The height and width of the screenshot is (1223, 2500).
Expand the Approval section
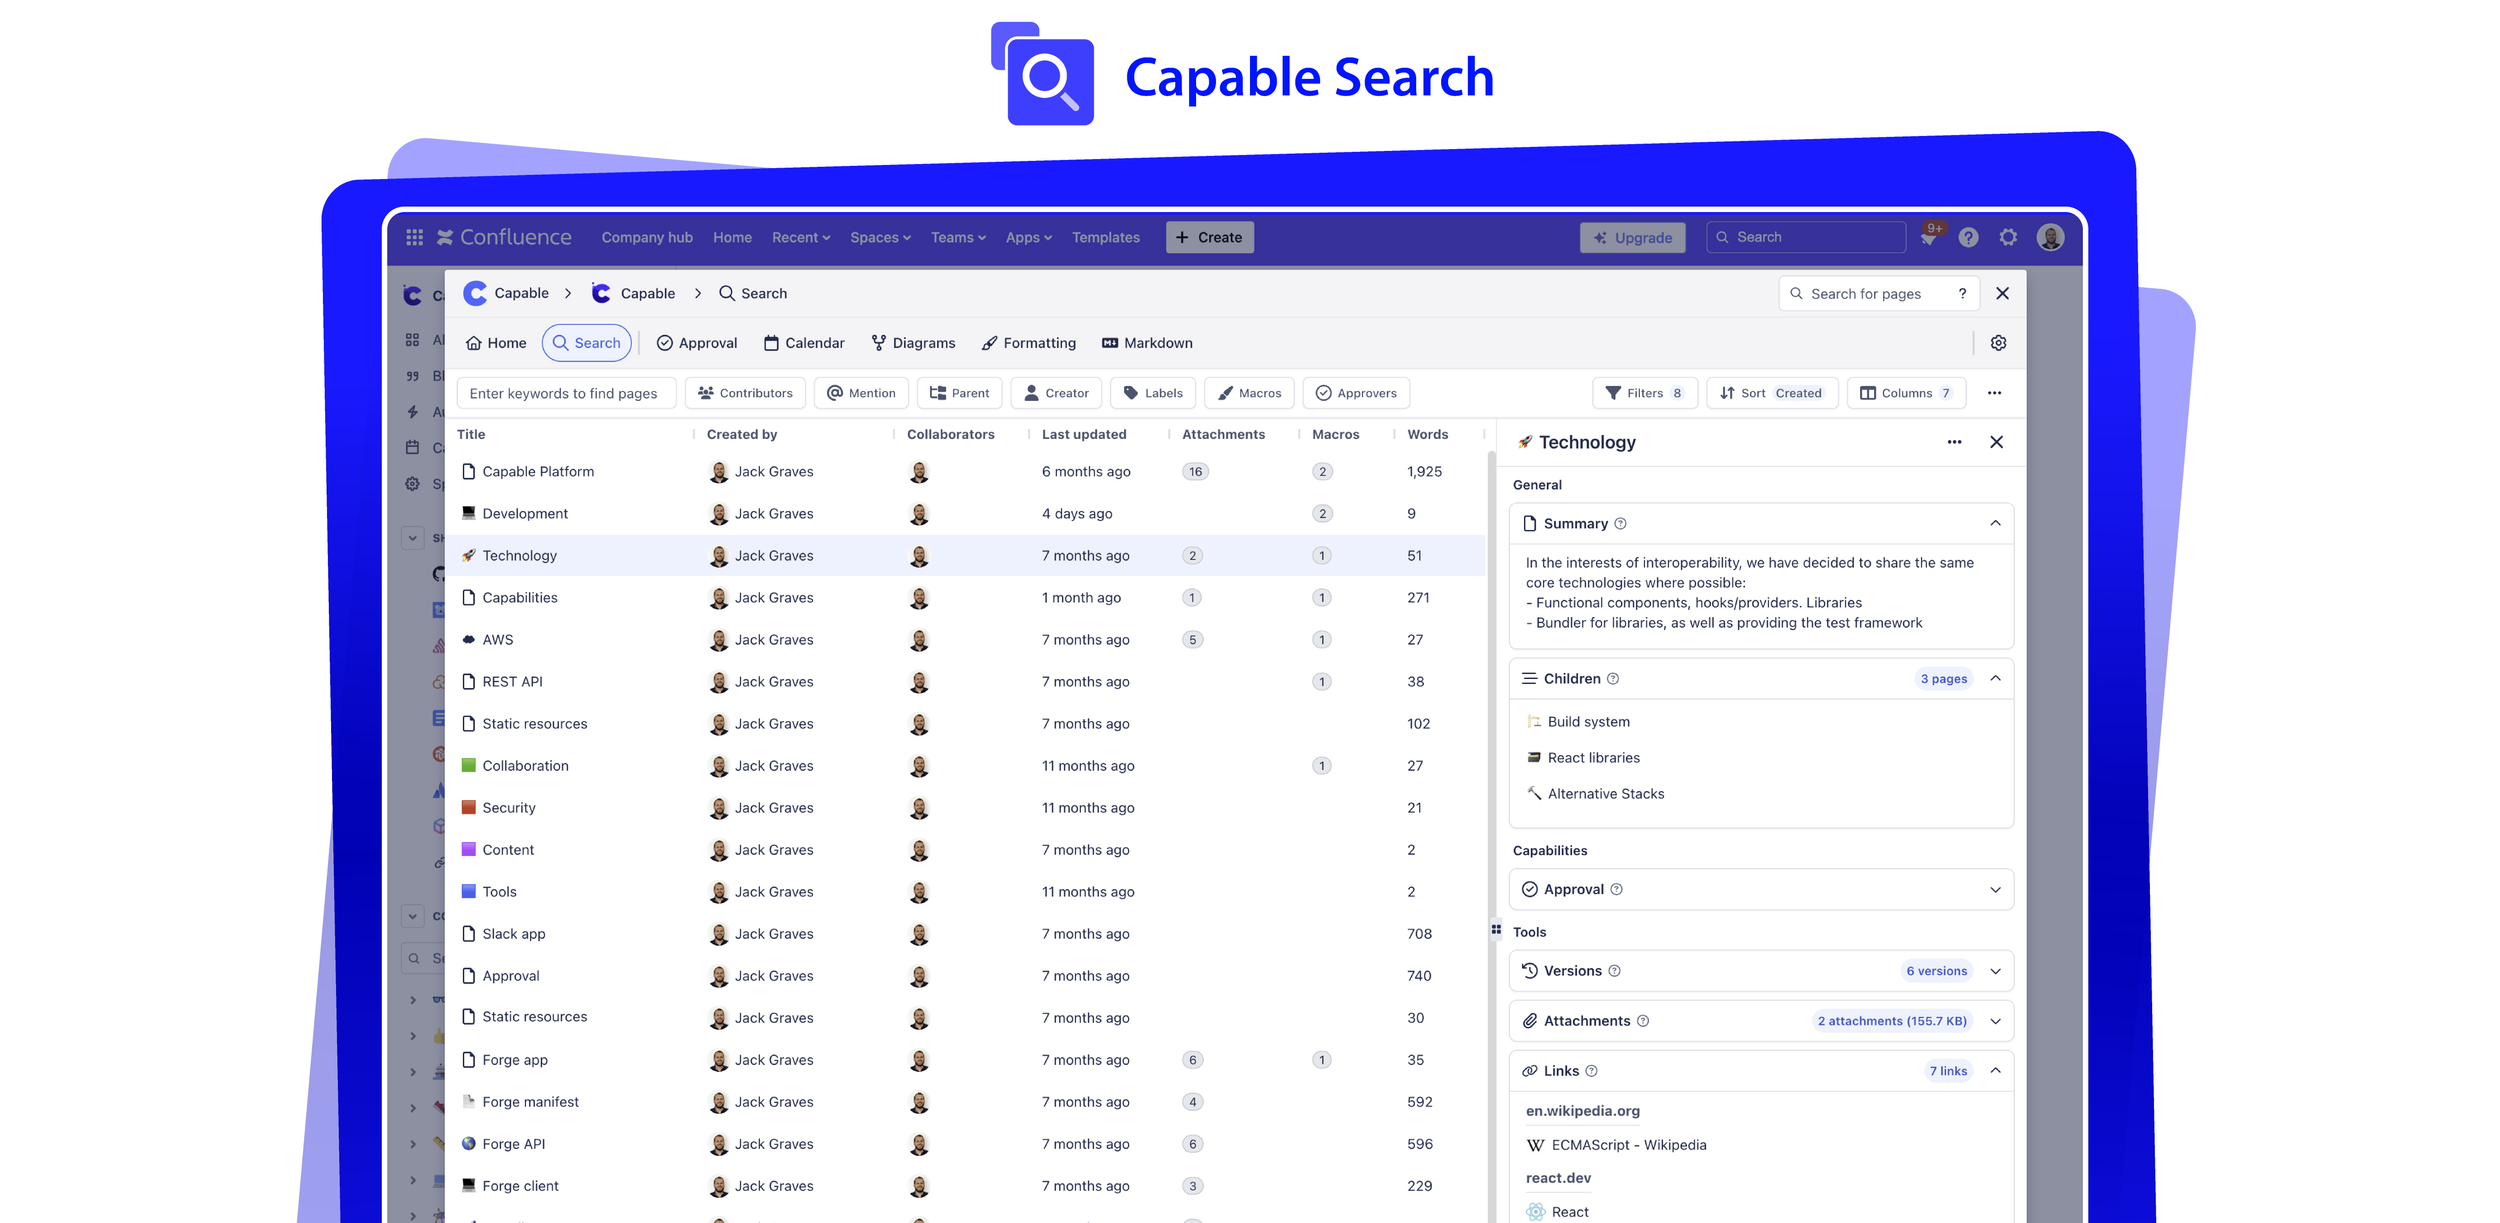tap(1994, 889)
